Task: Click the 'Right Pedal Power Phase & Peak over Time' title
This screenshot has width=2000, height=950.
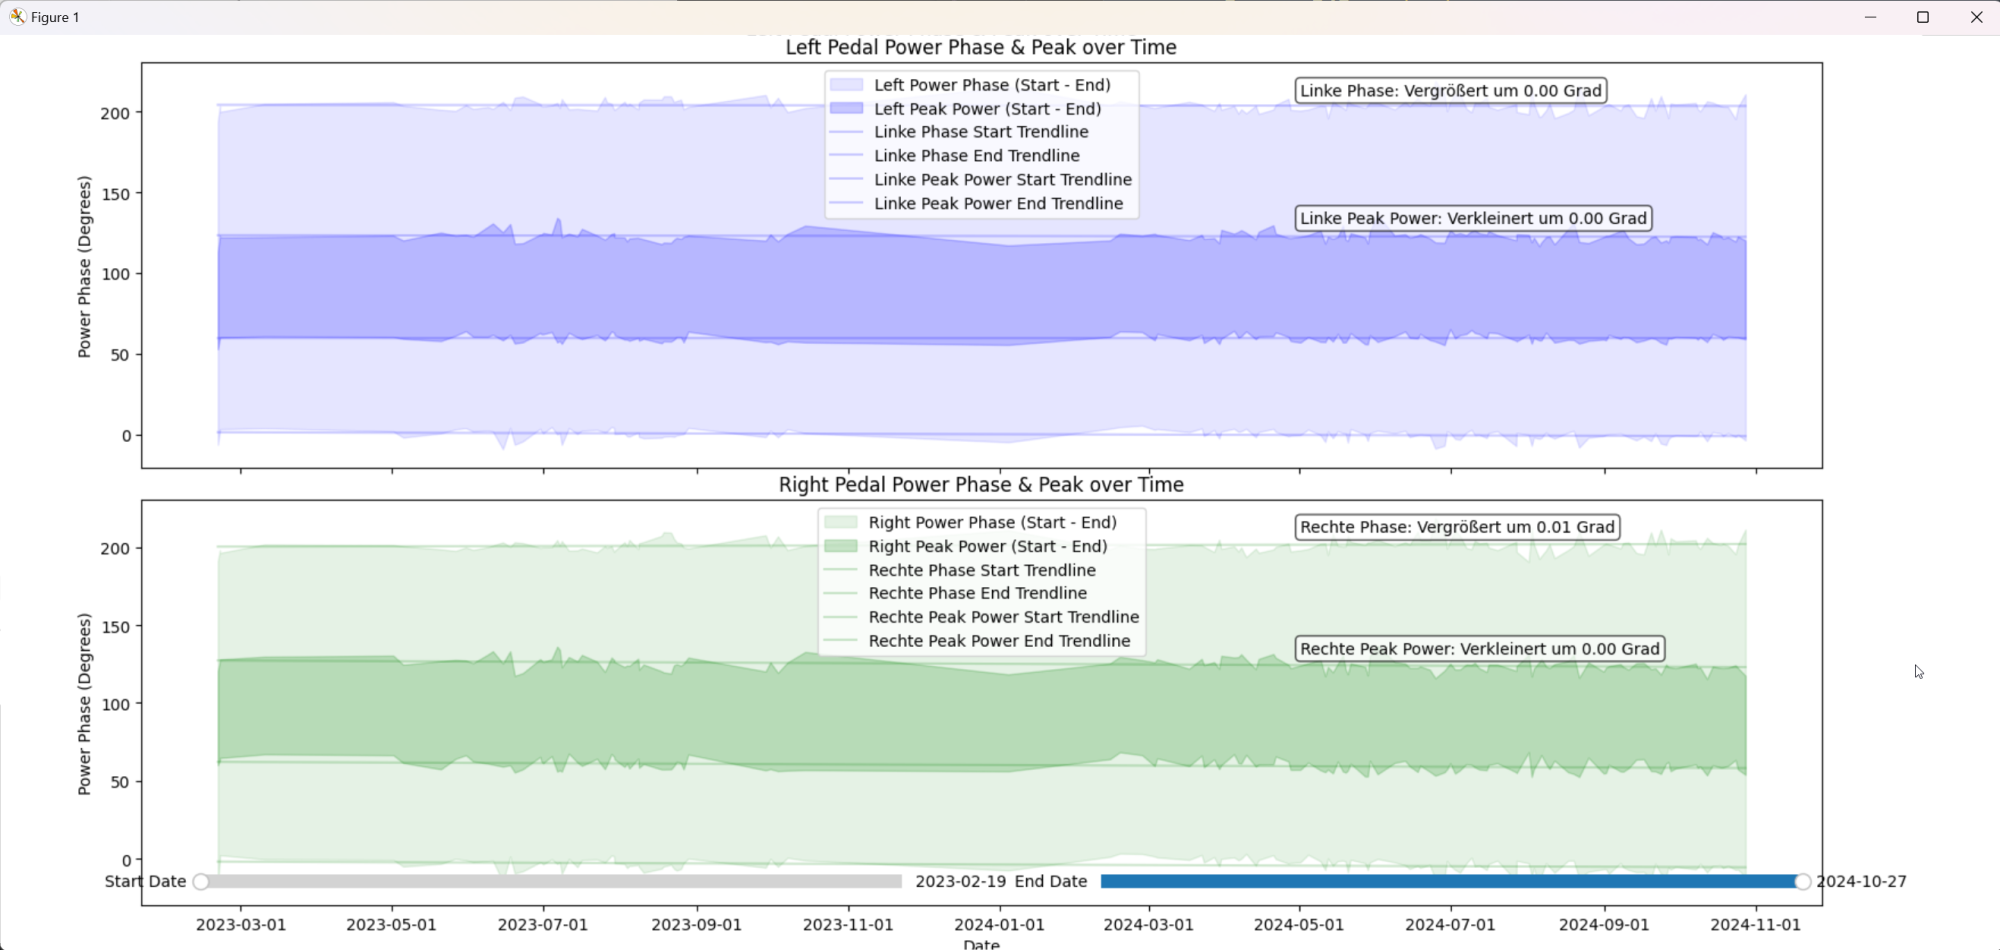Action: [981, 485]
